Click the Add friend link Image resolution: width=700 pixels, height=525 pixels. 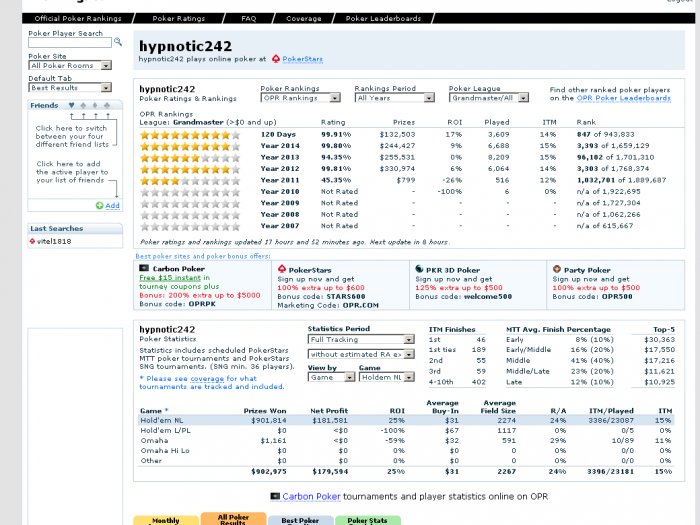pos(112,205)
